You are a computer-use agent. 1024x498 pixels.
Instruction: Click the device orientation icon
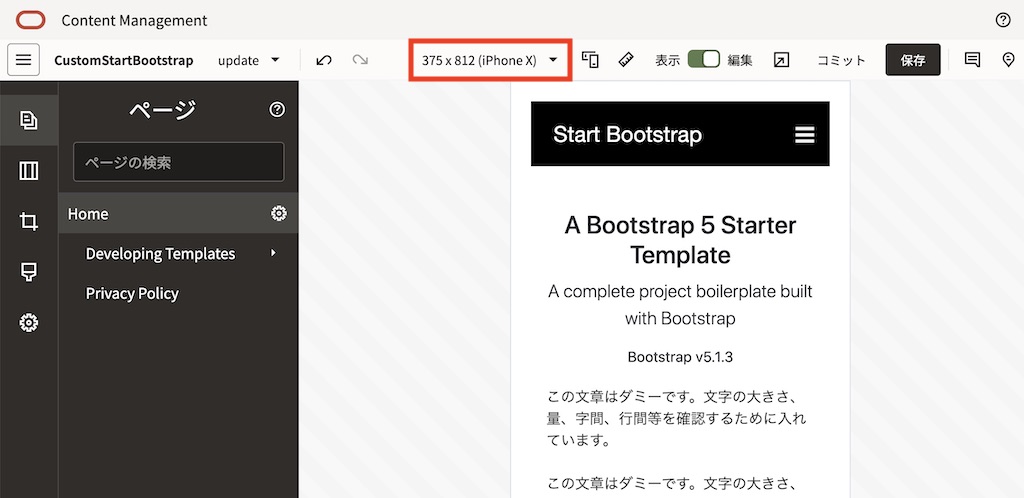(x=590, y=60)
